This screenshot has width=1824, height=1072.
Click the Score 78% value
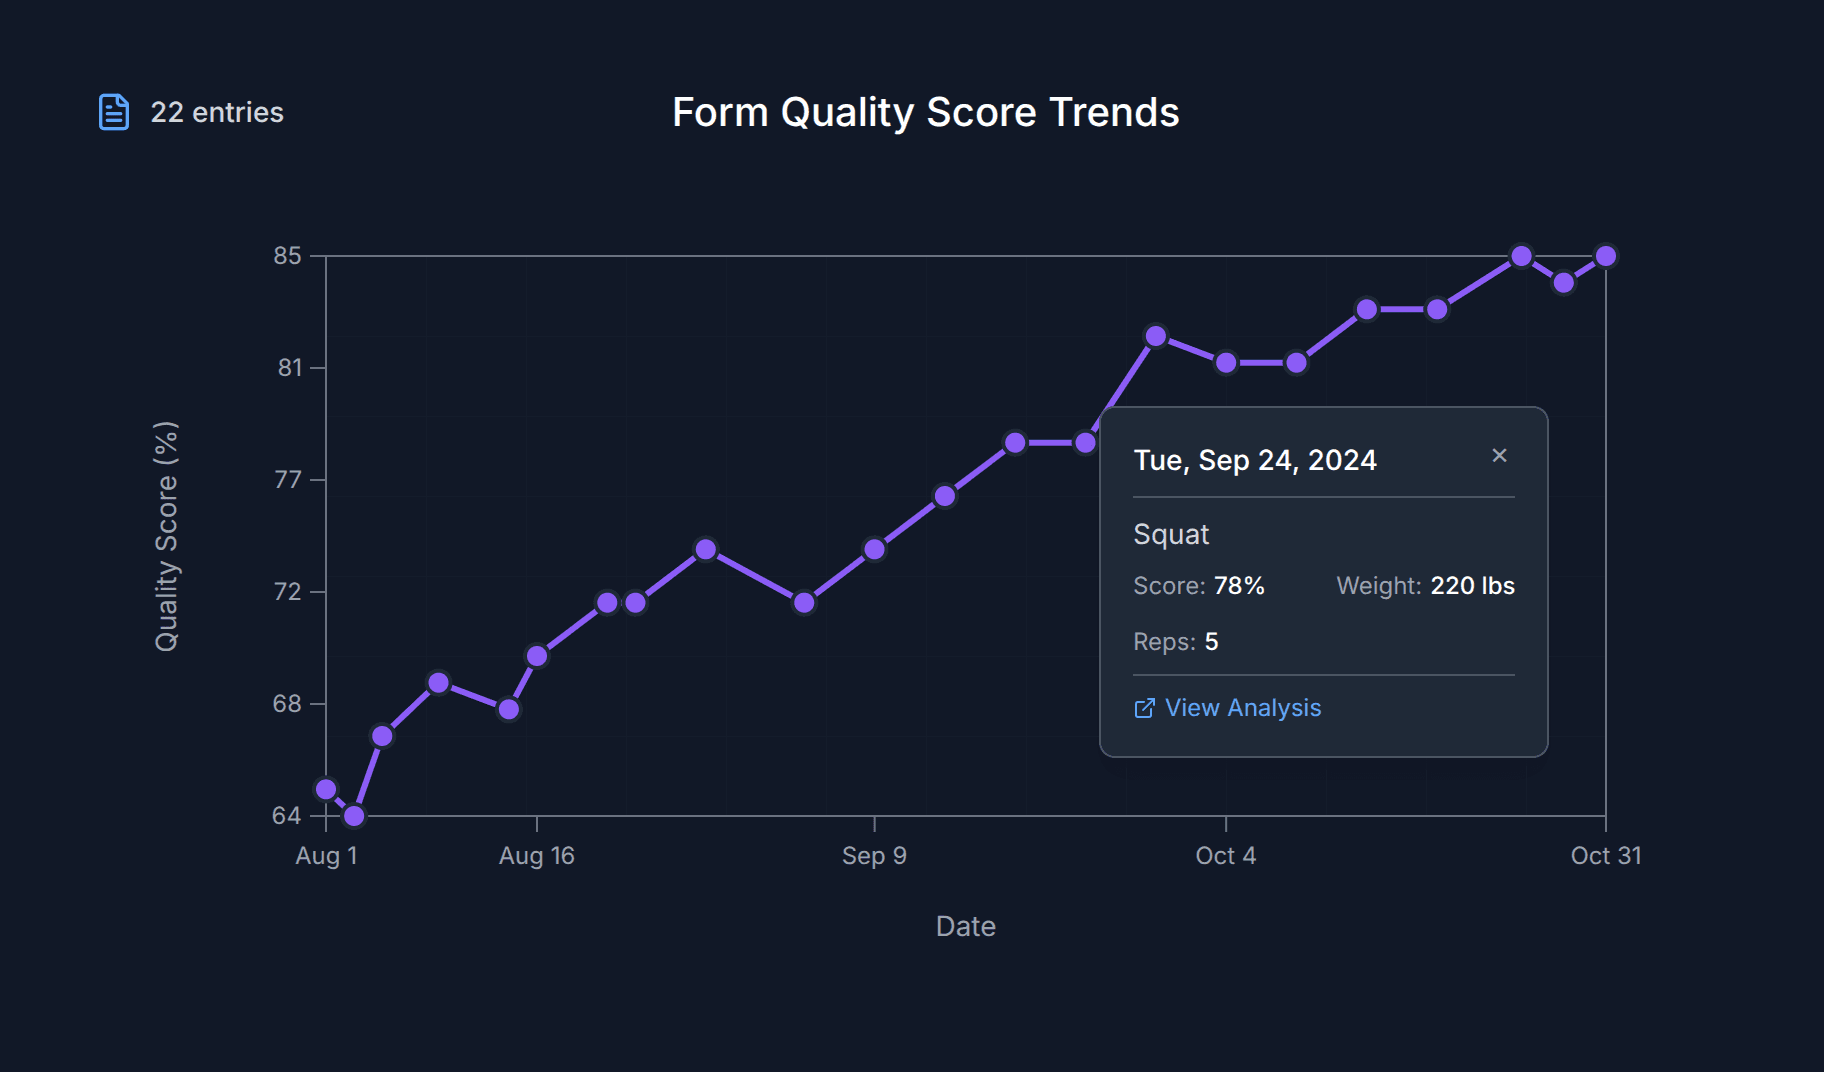[1239, 586]
